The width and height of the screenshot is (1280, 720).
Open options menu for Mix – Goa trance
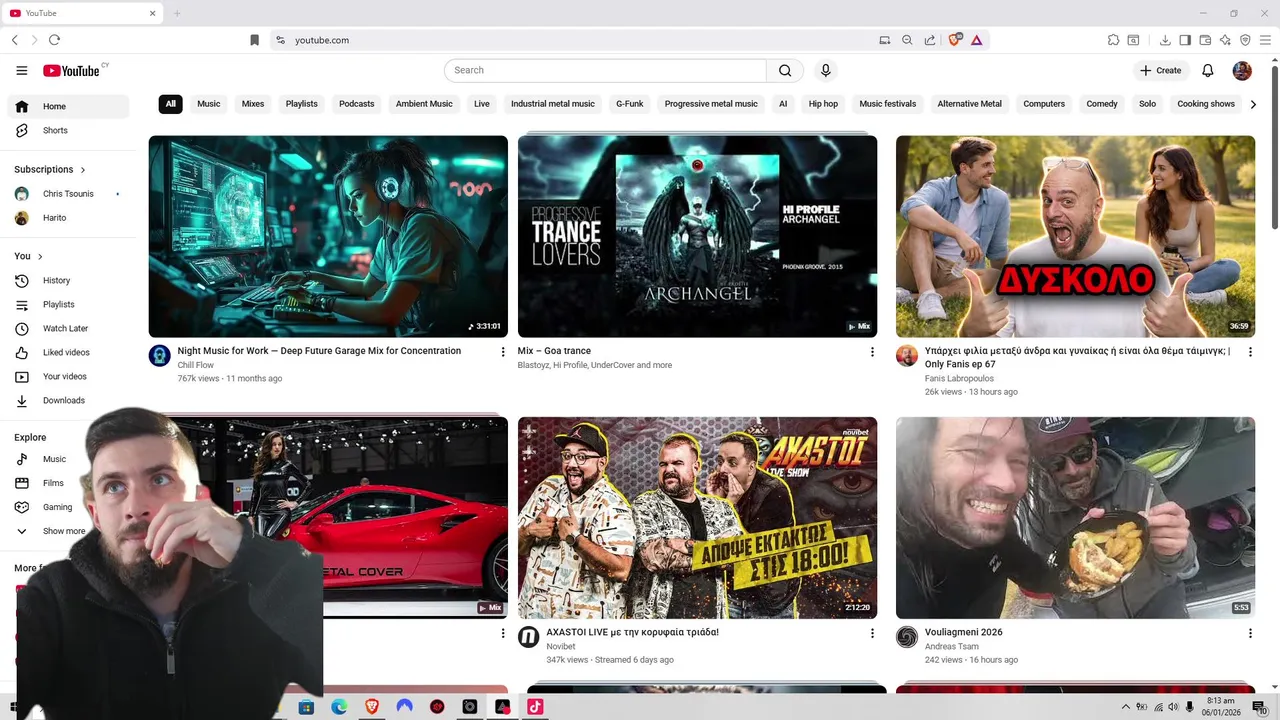[872, 352]
